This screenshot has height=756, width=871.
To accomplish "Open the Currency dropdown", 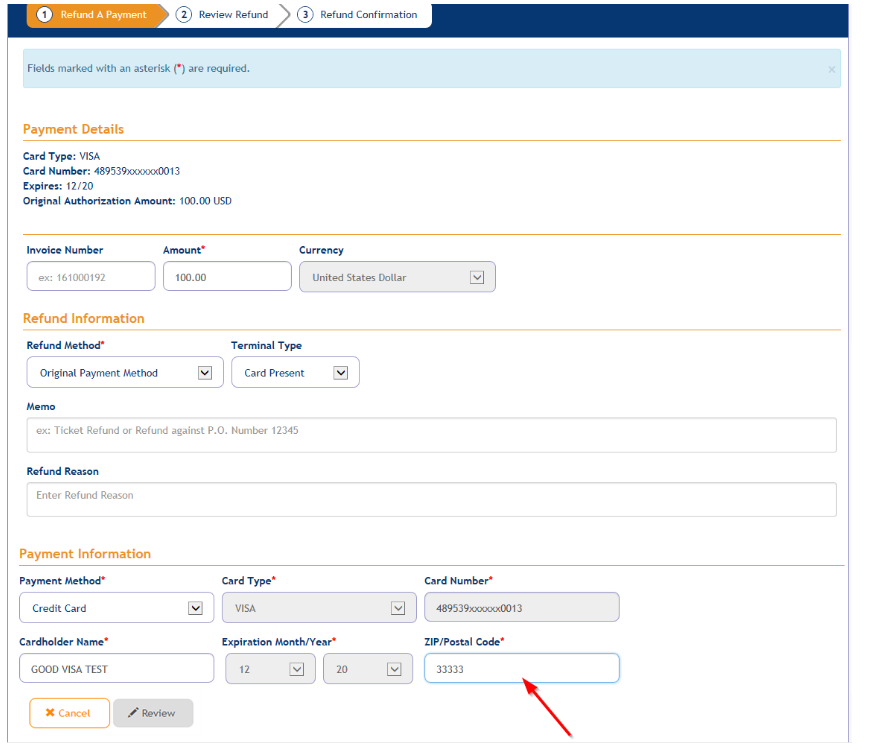I will (x=397, y=277).
